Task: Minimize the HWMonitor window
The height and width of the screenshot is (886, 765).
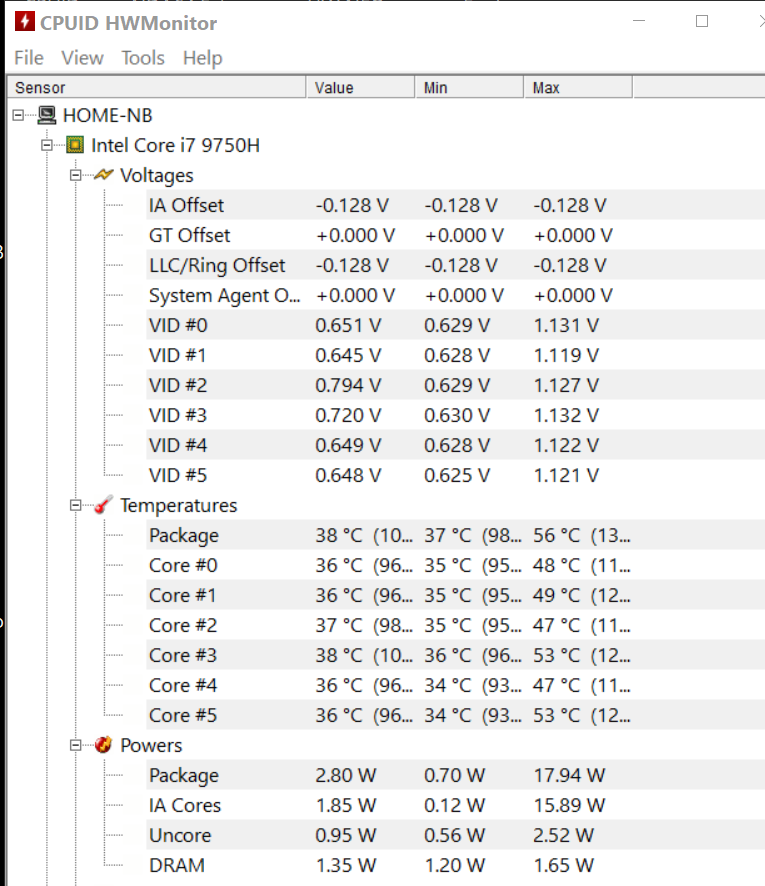Action: pos(639,21)
